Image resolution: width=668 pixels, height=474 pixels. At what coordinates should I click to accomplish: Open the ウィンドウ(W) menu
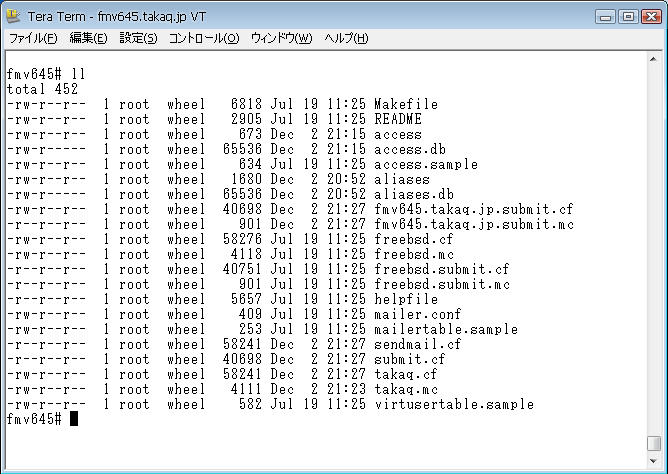281,38
